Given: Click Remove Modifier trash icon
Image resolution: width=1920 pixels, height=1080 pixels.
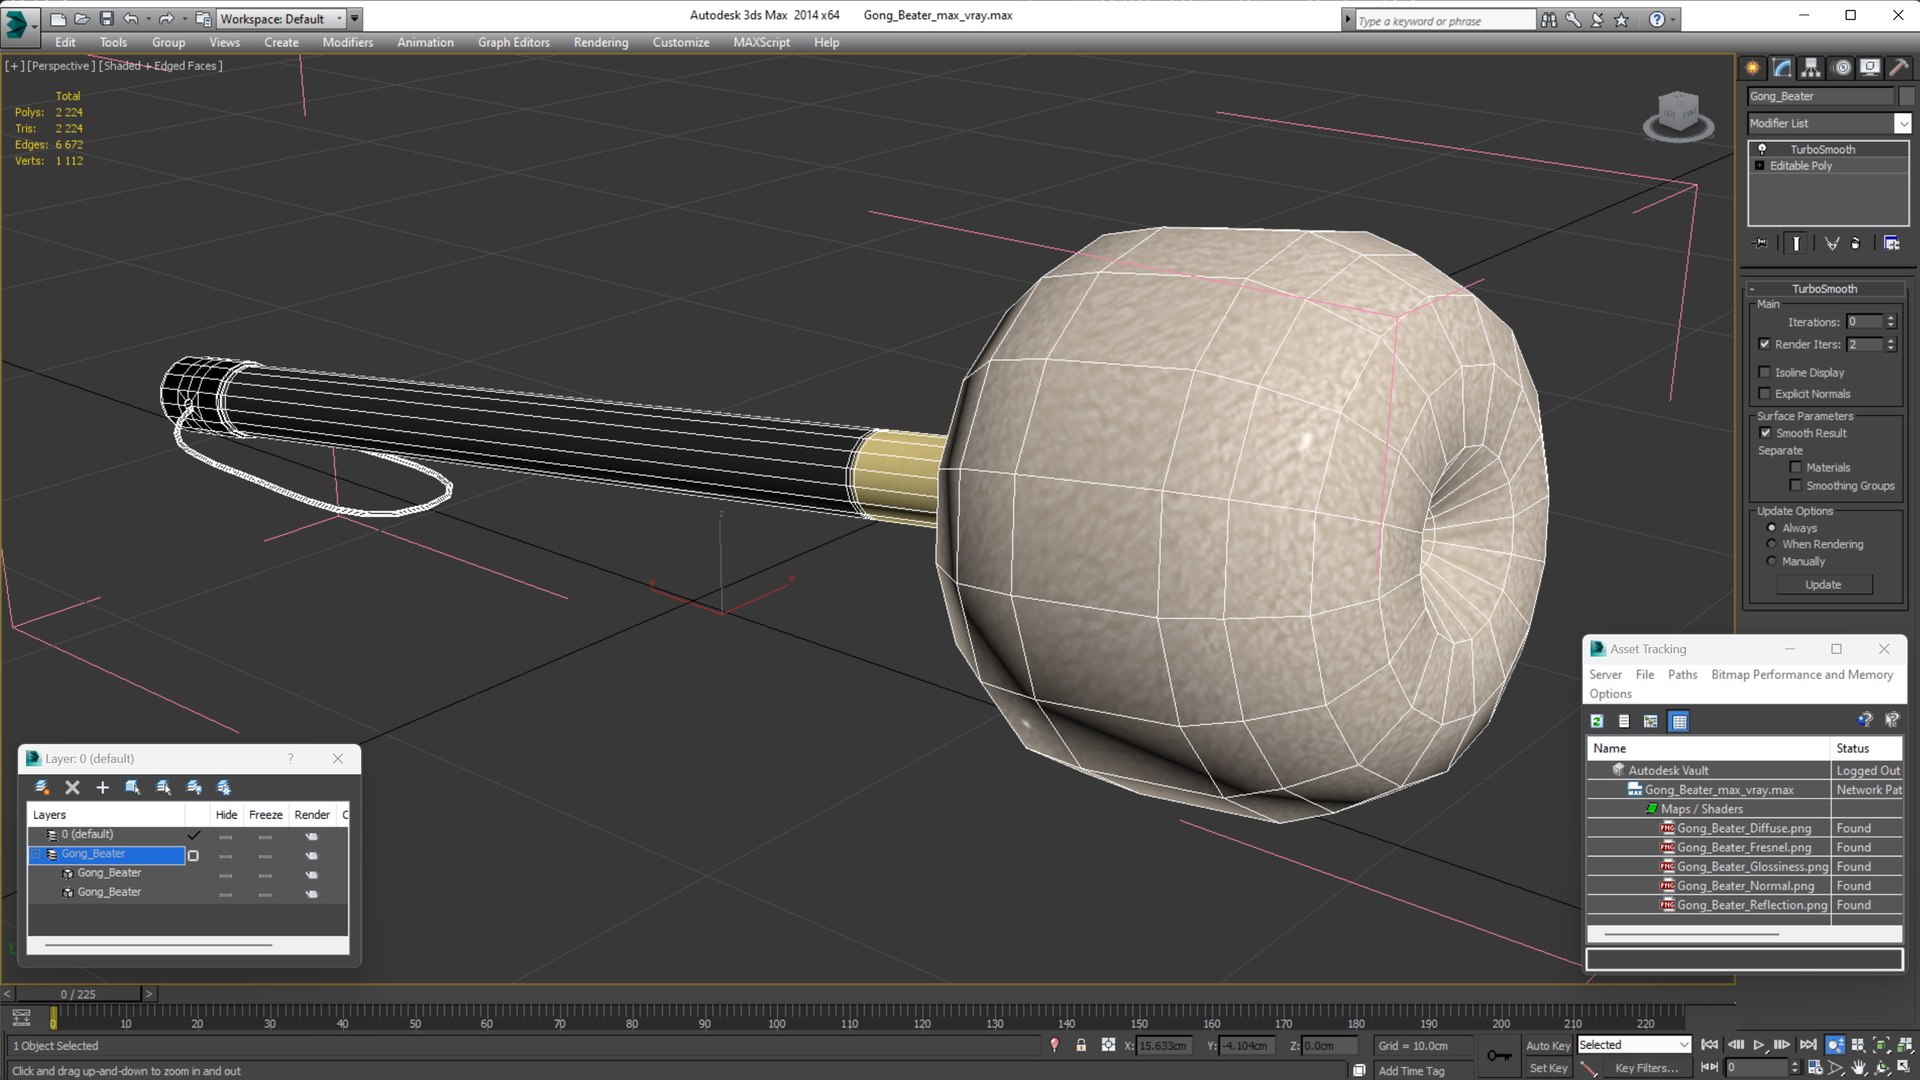Looking at the screenshot, I should 1856,243.
